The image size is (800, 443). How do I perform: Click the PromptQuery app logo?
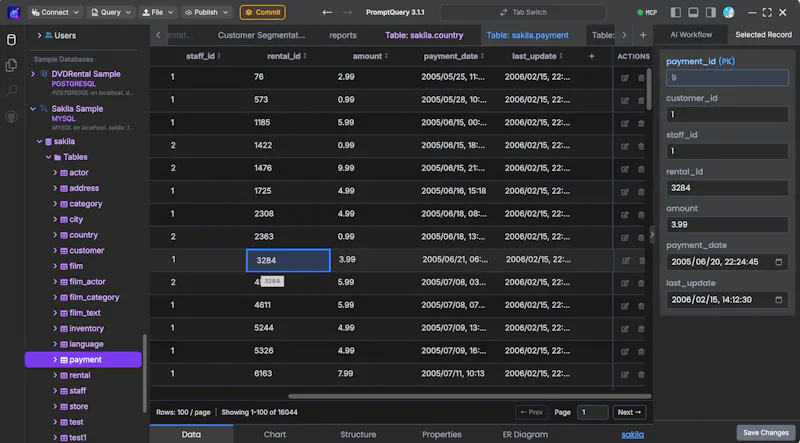(14, 12)
